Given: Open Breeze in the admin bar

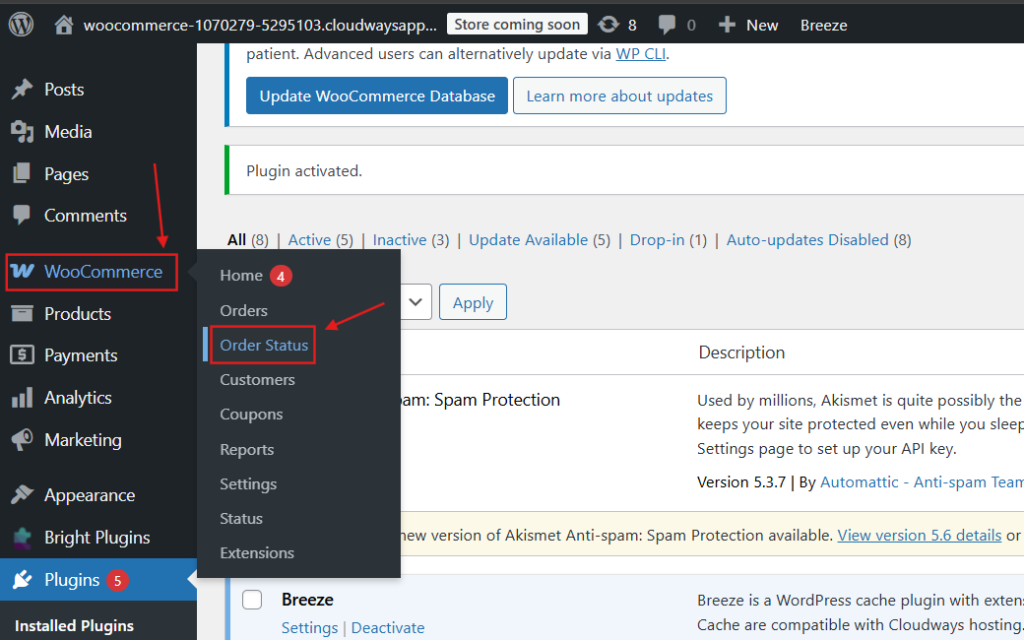Looking at the screenshot, I should coord(824,25).
